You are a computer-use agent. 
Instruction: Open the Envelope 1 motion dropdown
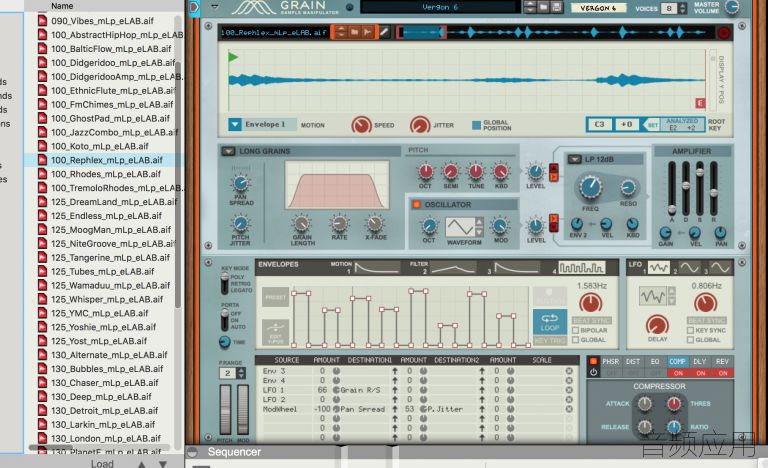pos(235,124)
